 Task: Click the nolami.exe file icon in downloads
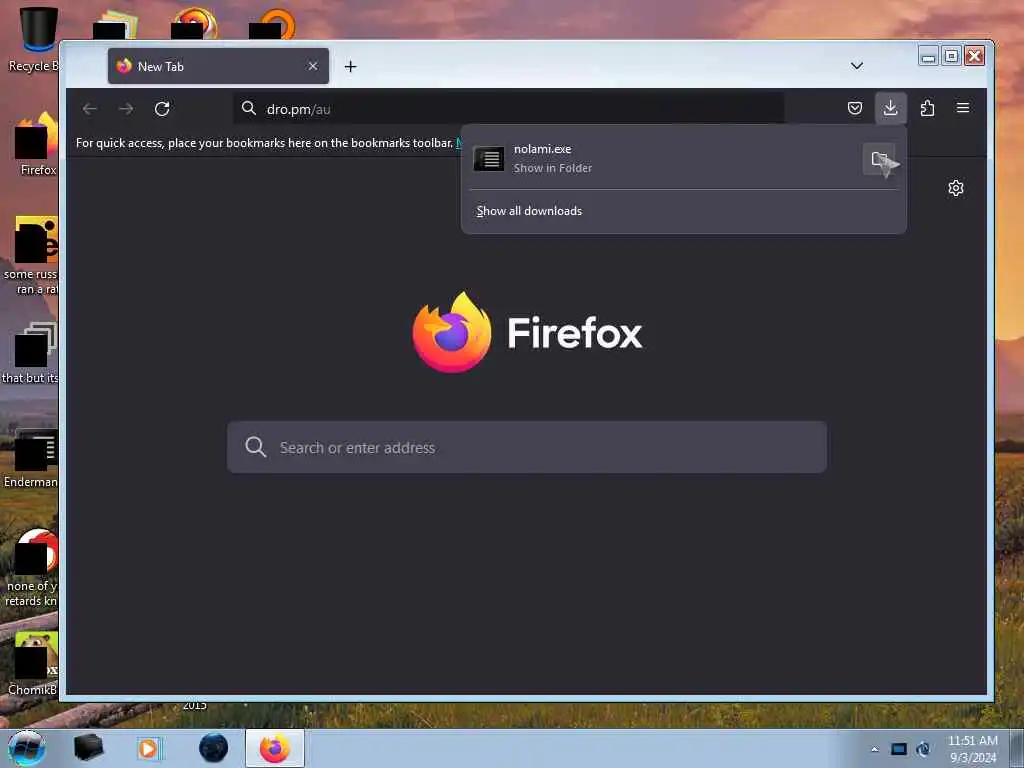(x=488, y=159)
